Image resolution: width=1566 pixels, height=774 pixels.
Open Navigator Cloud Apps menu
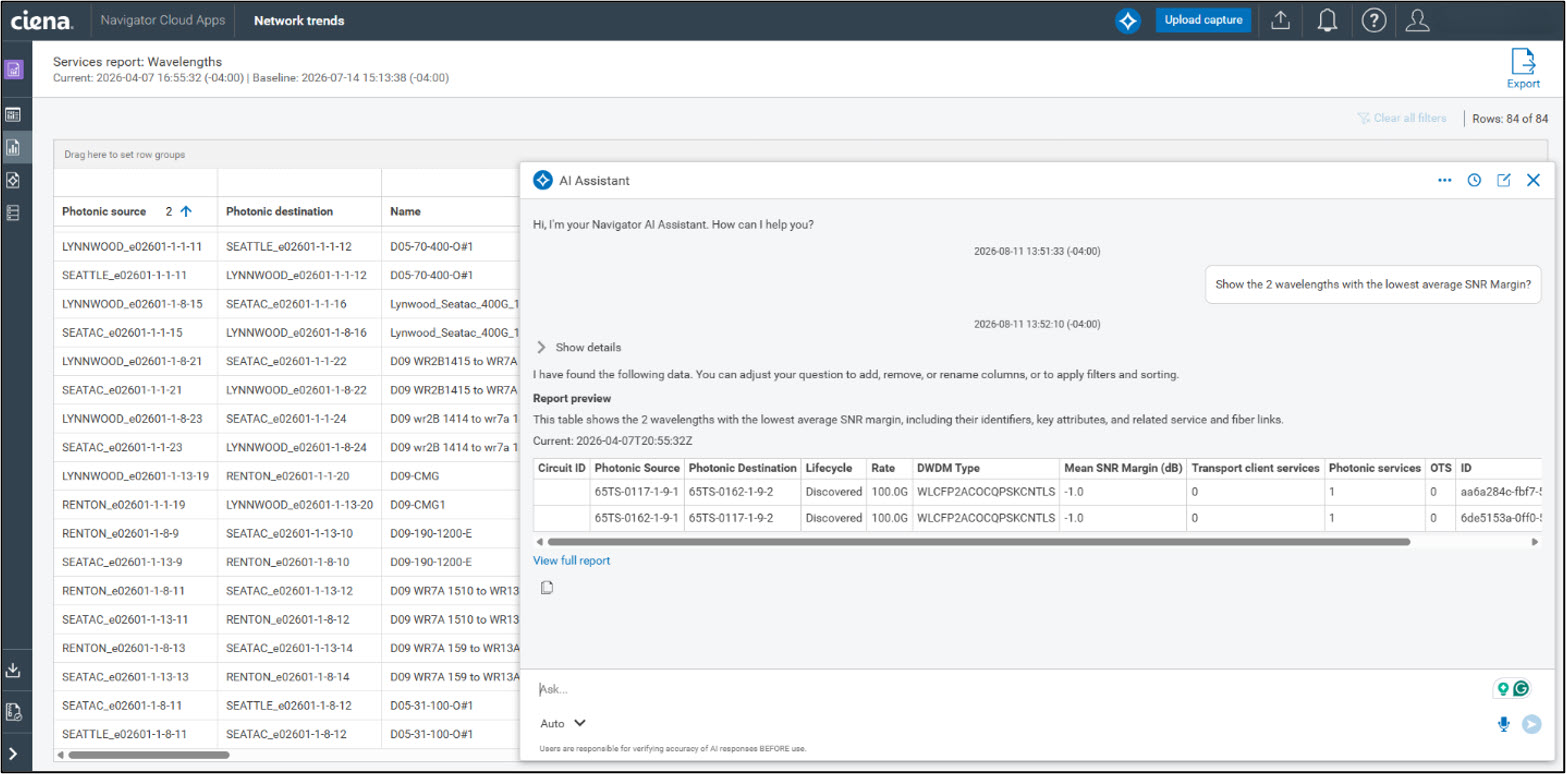click(x=163, y=20)
